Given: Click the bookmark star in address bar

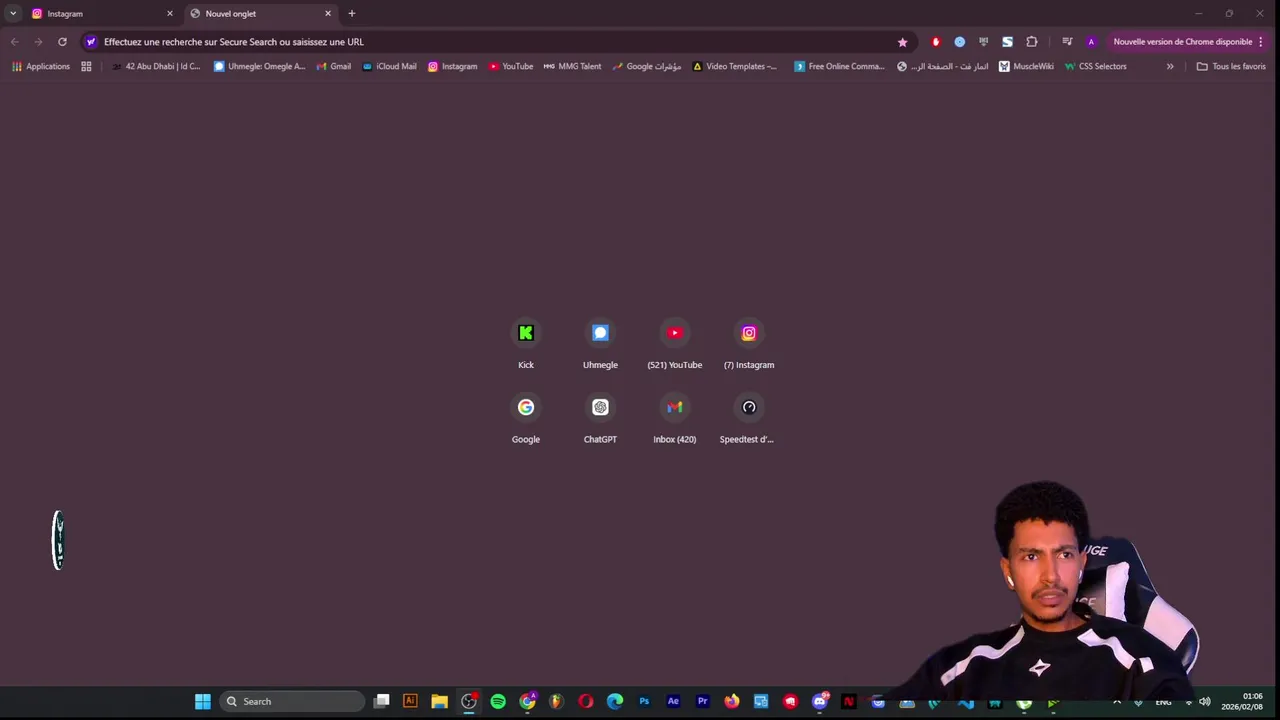Looking at the screenshot, I should pos(902,42).
